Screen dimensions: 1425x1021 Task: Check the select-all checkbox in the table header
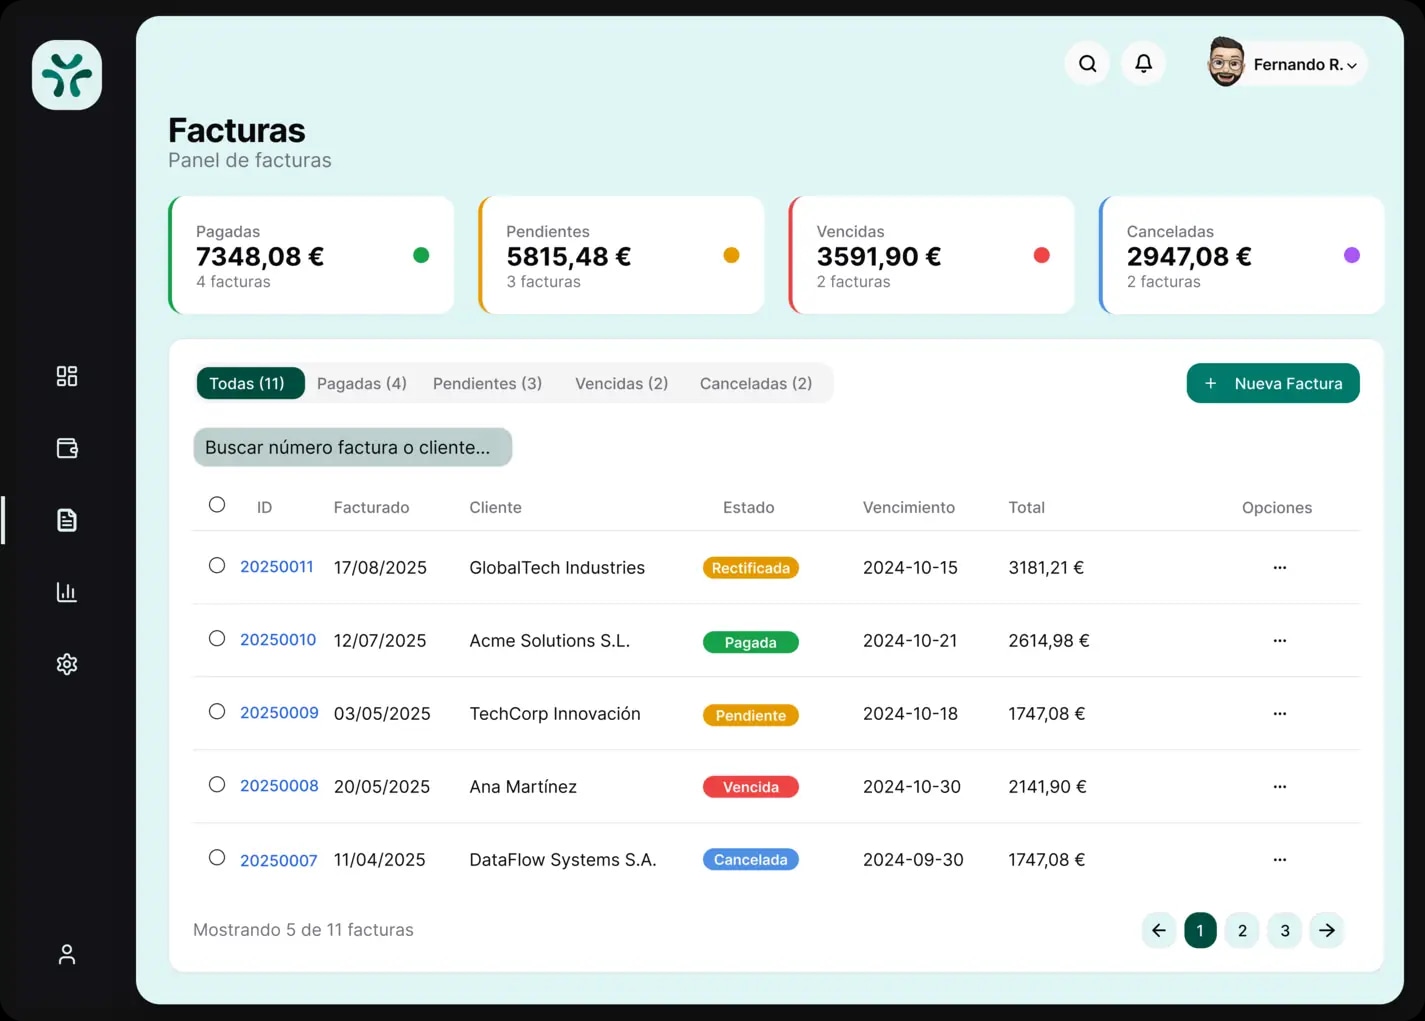tap(217, 505)
